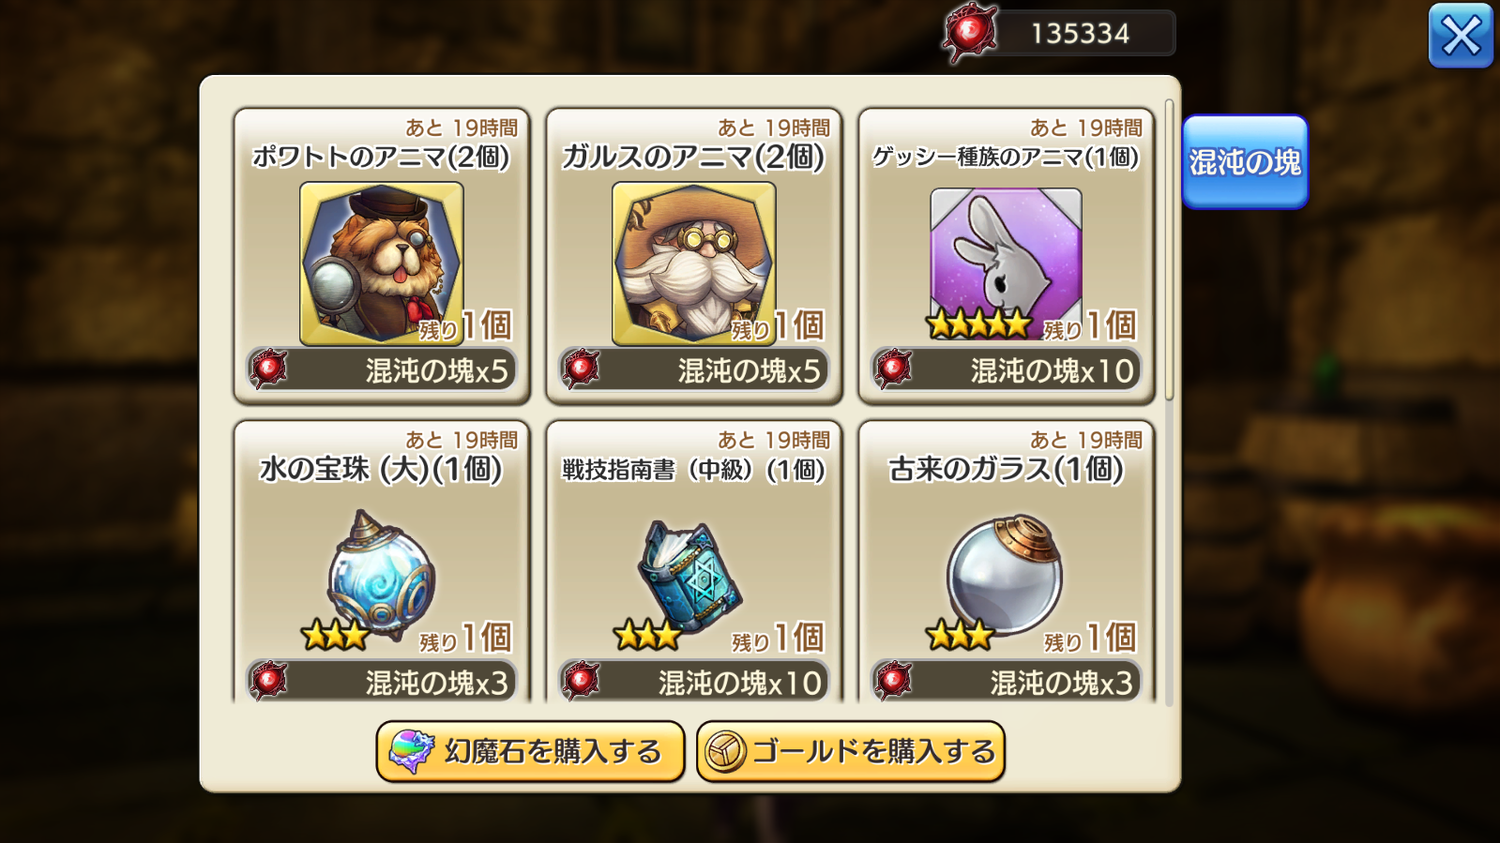Buy 古来のガラス for 混沌の塊x3
Screen dimensions: 1500x843
tap(1006, 682)
